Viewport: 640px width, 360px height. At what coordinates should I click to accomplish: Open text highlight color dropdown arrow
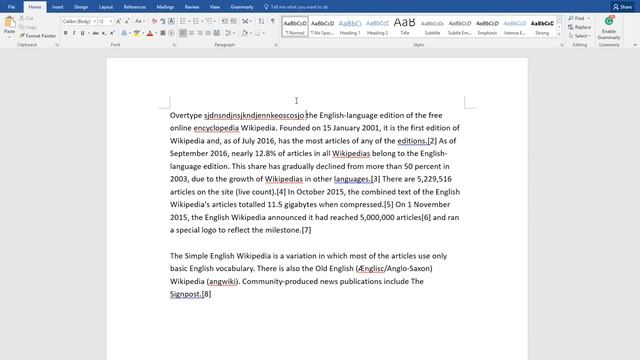point(143,33)
